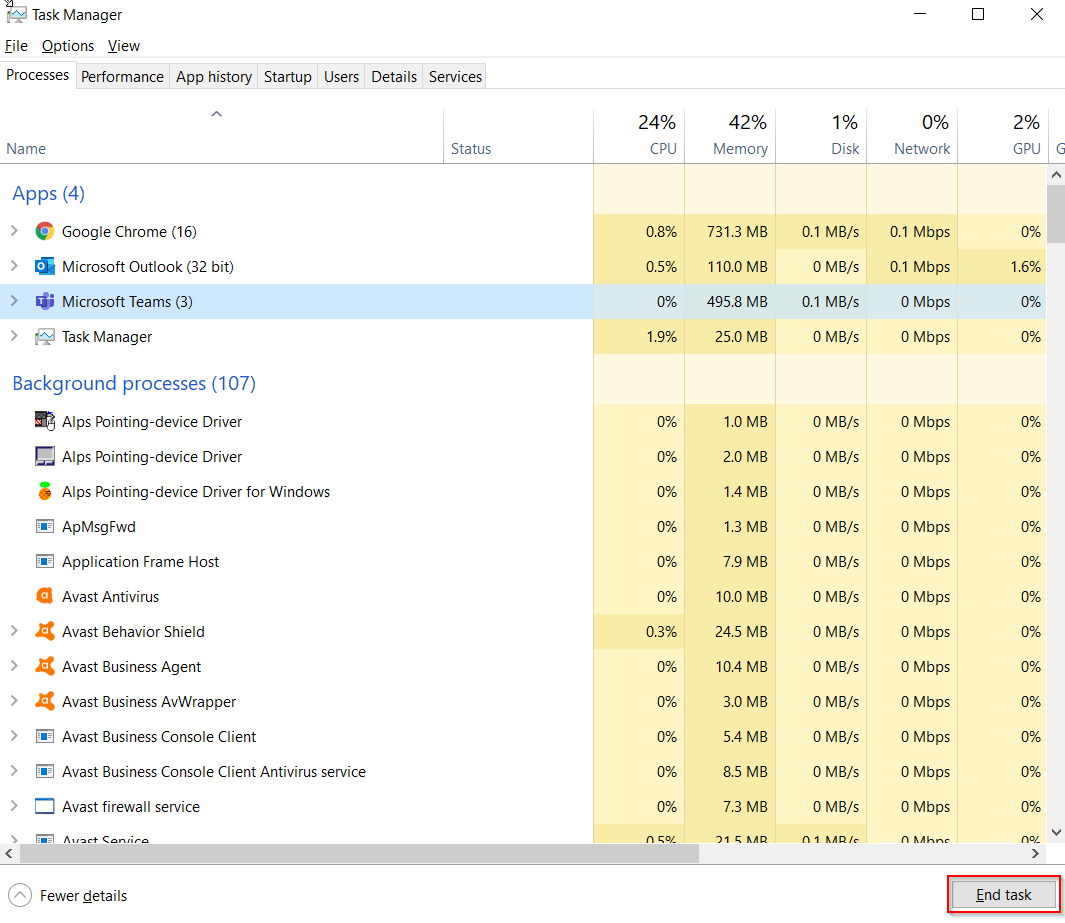
Task: Click the 1.9% CPU value for Task Manager
Action: tap(661, 337)
